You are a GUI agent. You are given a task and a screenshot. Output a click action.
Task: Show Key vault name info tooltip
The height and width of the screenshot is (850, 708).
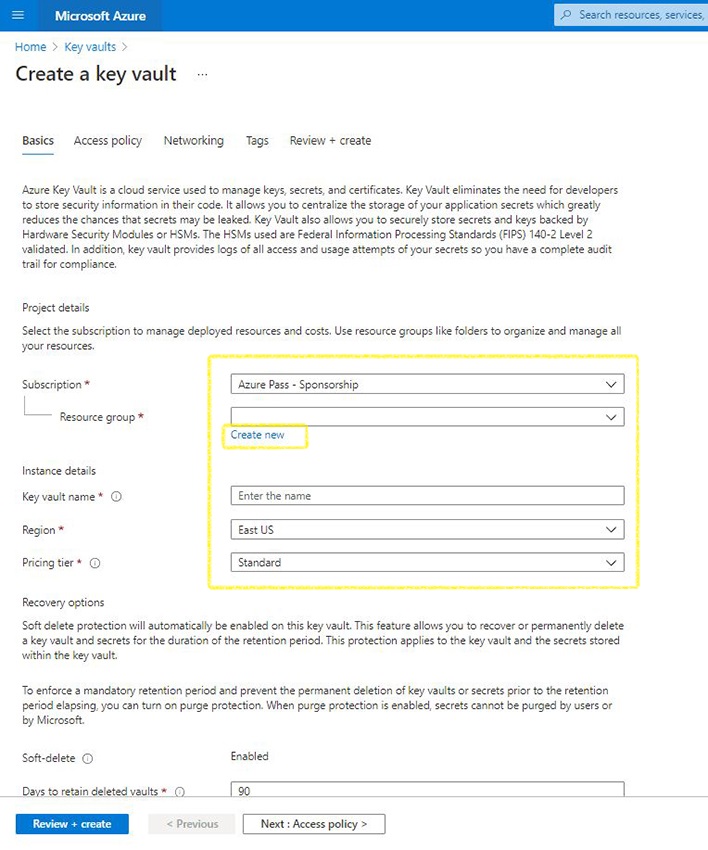click(117, 497)
